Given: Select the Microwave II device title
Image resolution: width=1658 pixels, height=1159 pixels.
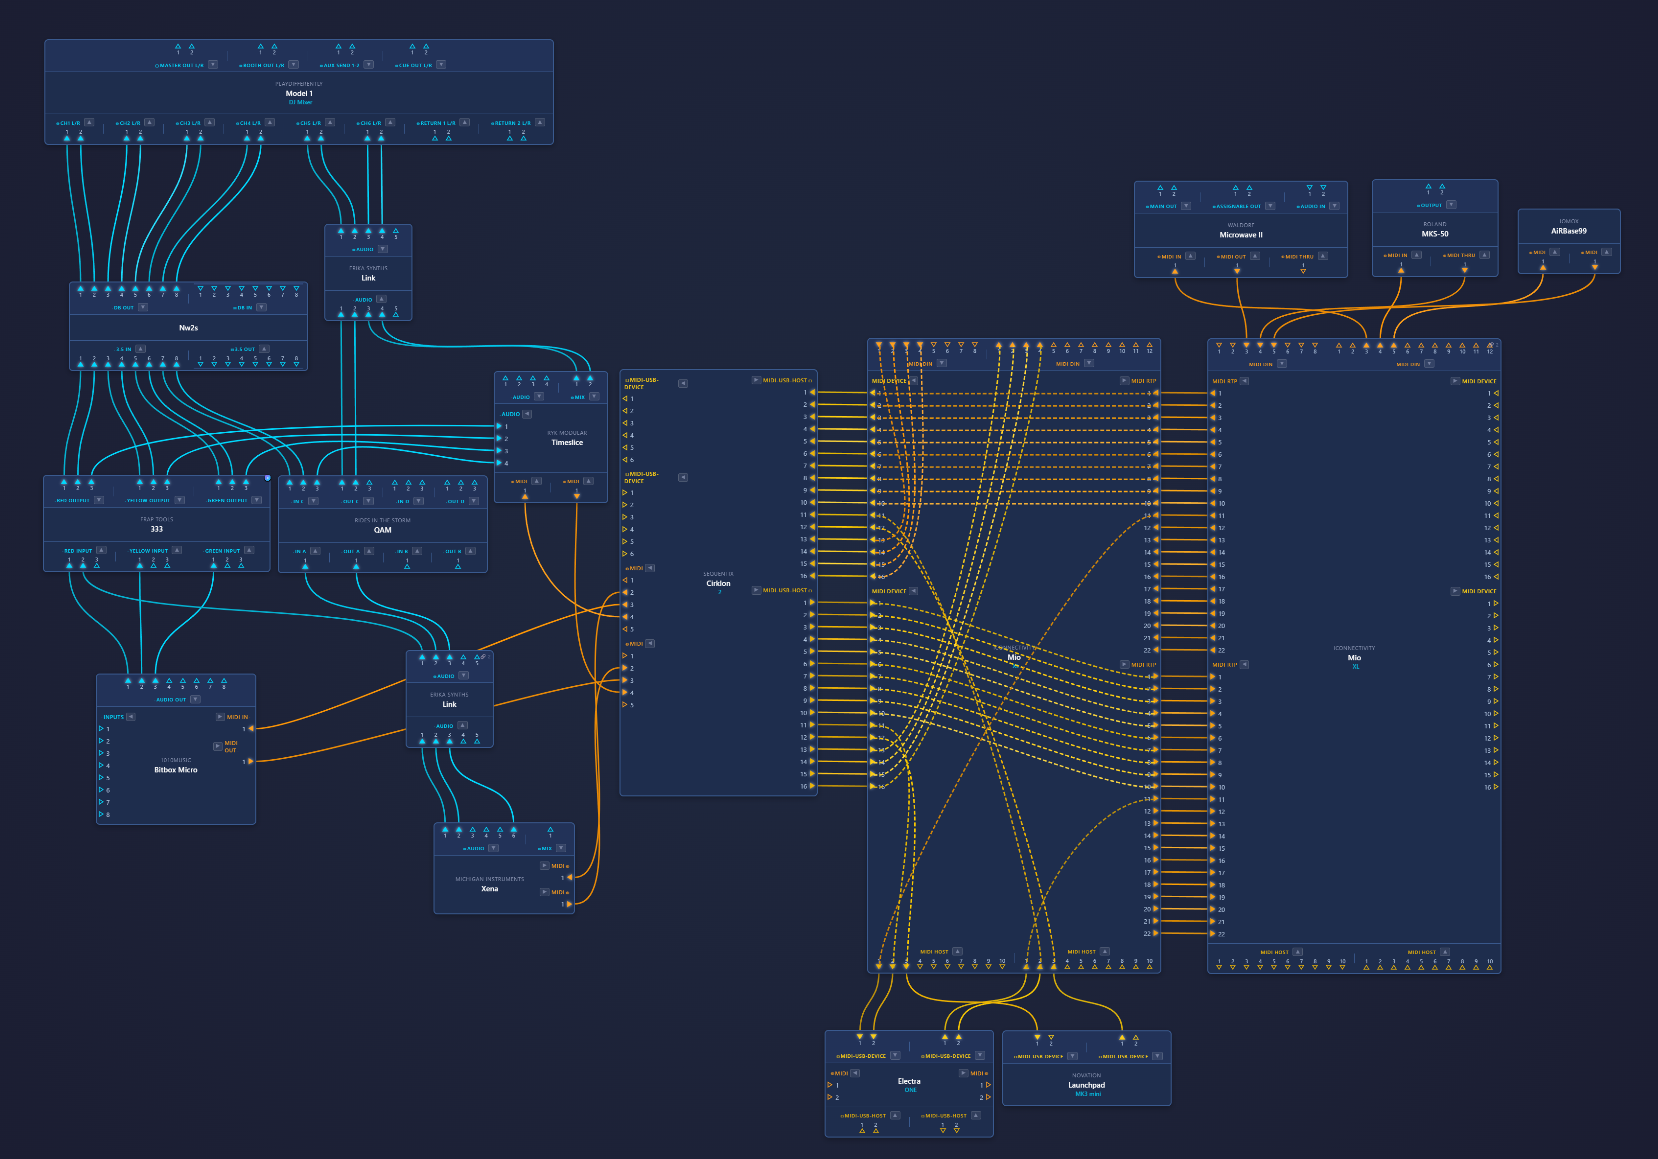Looking at the screenshot, I should [x=1241, y=235].
